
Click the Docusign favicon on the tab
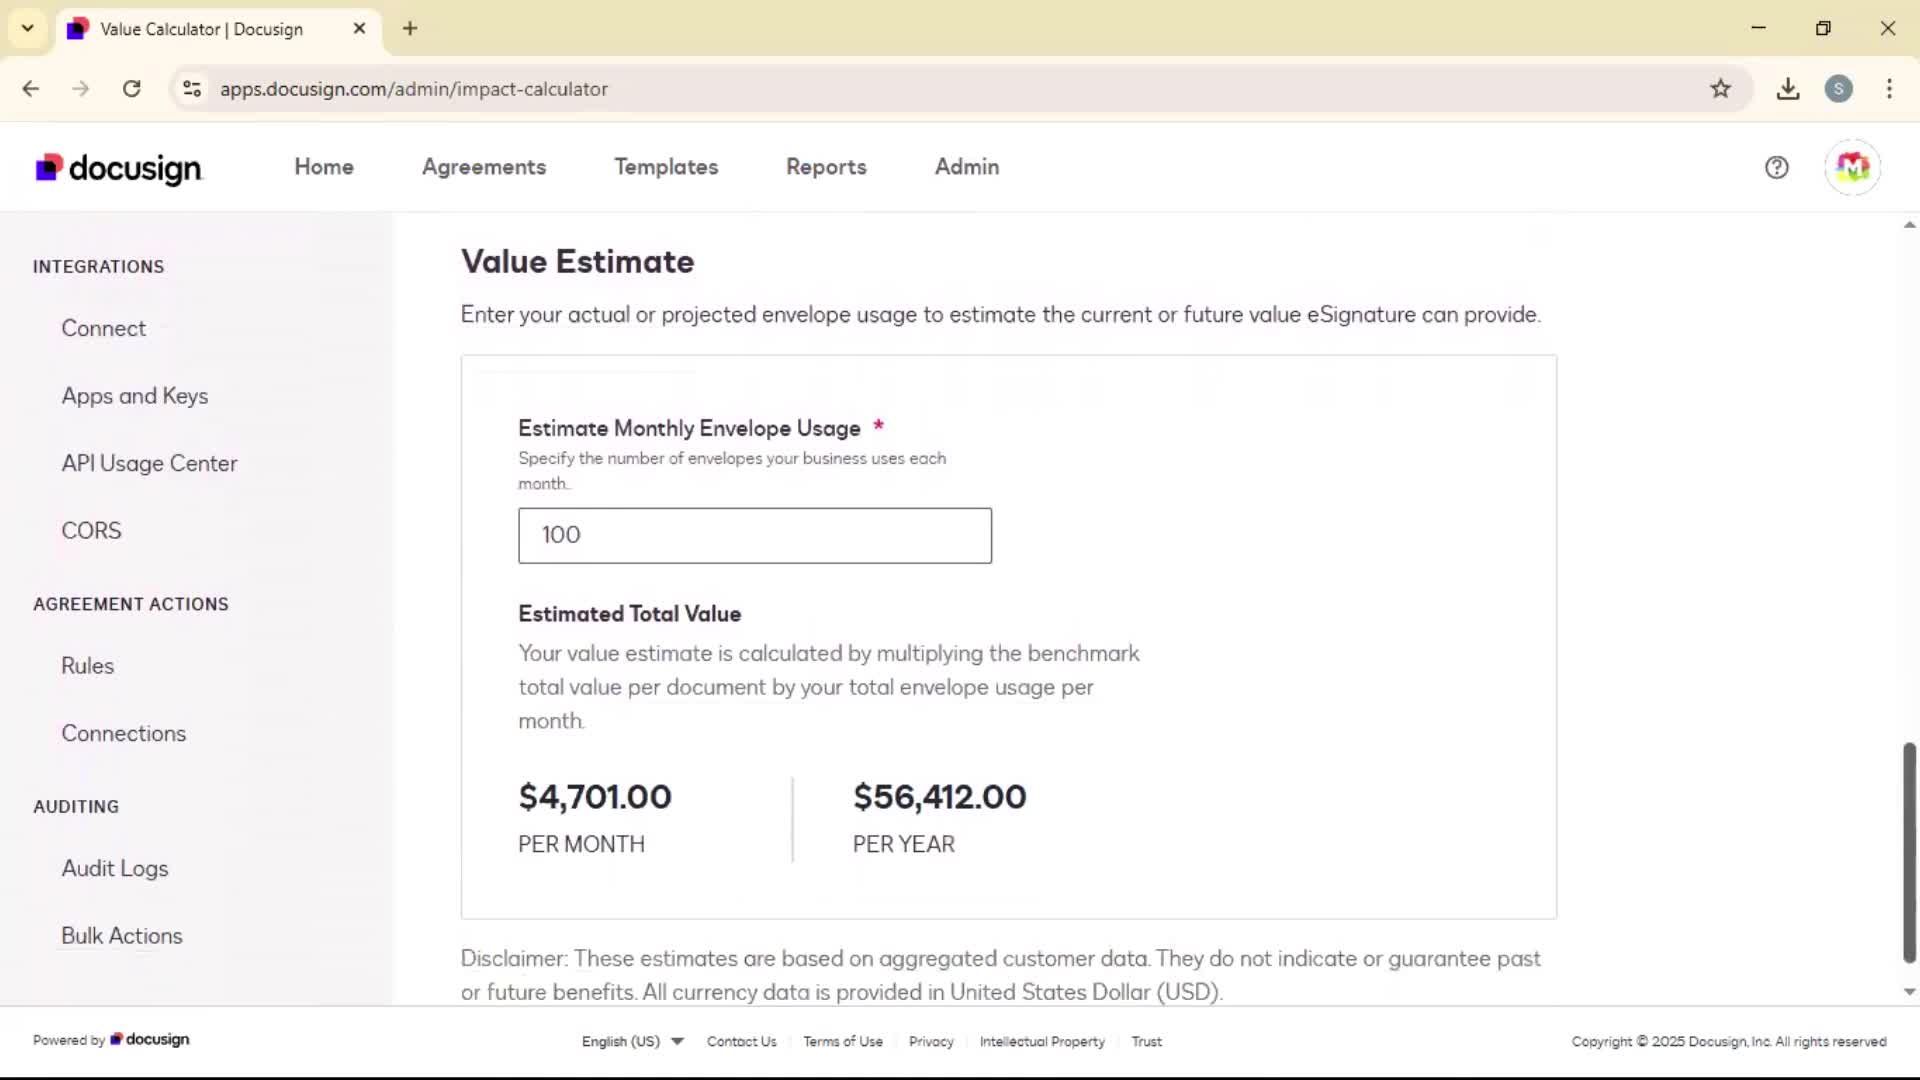click(x=77, y=29)
